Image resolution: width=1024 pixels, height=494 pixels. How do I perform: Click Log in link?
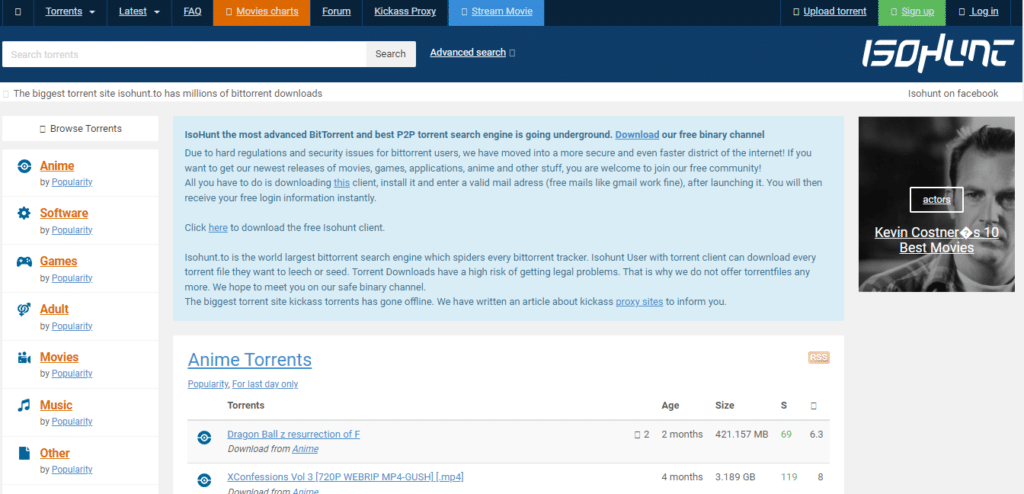click(x=978, y=12)
